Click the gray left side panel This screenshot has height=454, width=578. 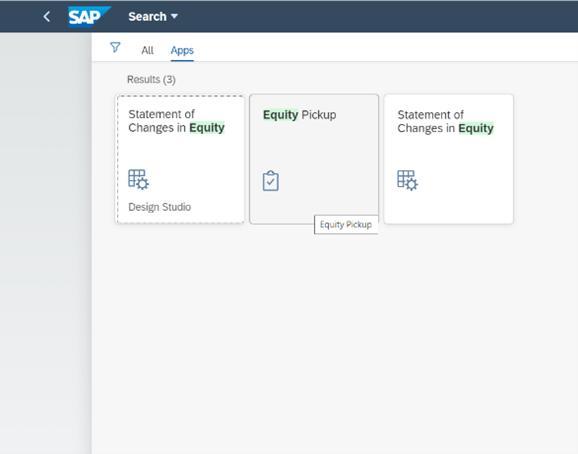(46, 243)
